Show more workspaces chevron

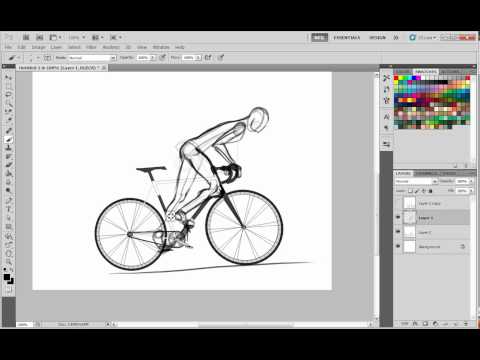point(396,38)
